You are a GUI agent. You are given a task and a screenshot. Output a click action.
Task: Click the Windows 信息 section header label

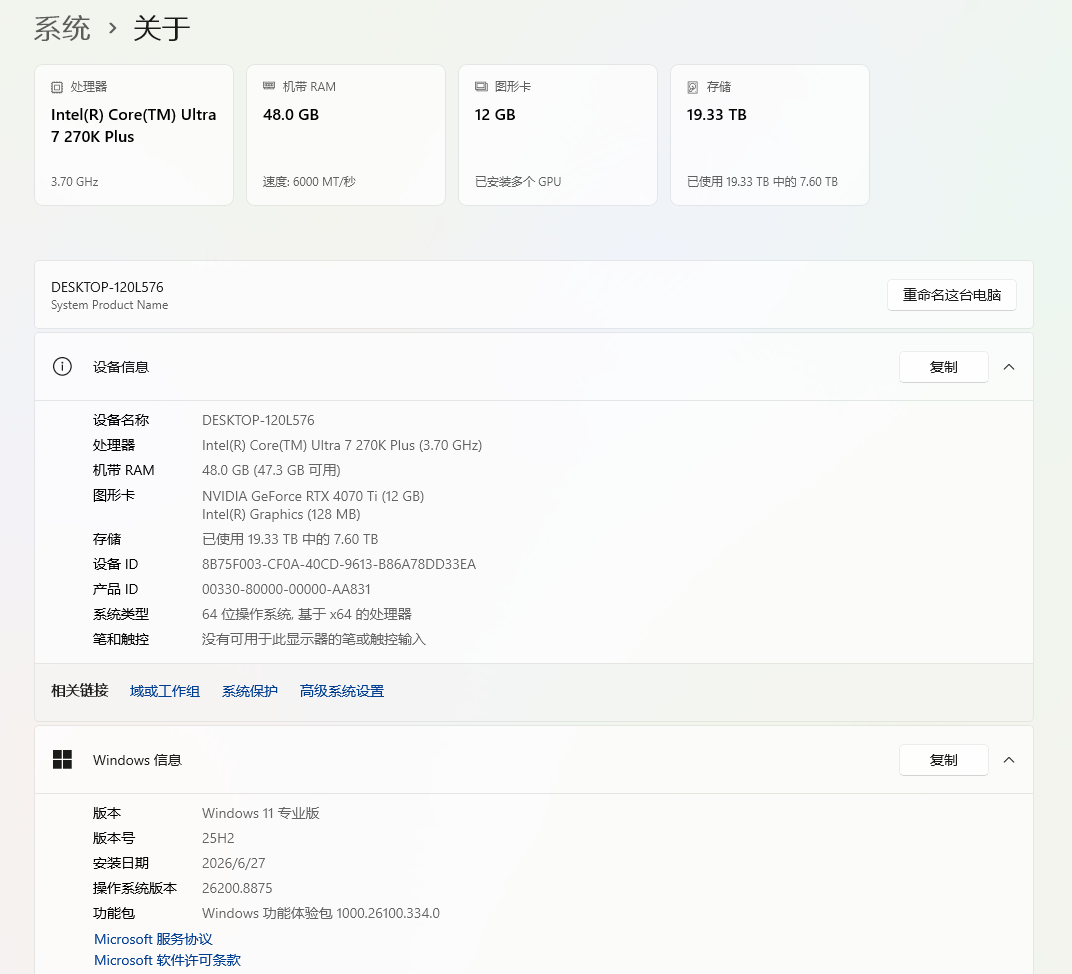coord(137,760)
